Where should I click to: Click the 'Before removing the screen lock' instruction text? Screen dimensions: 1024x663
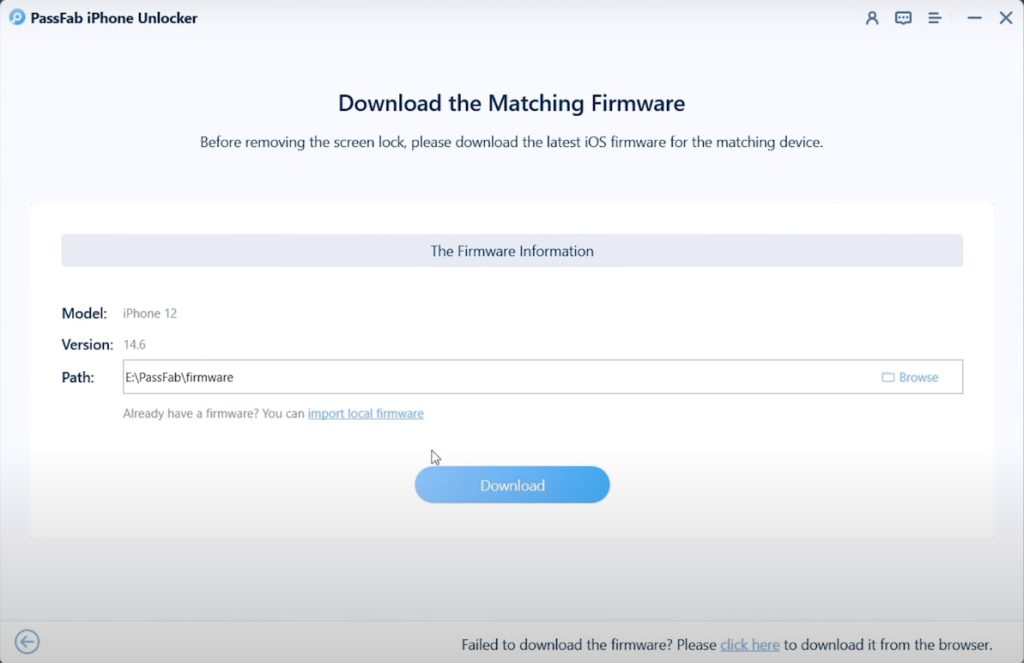[x=511, y=142]
